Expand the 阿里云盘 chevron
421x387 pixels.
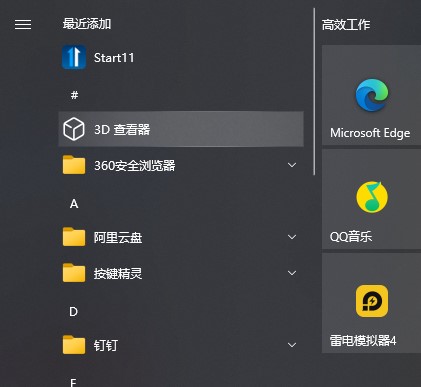coord(292,237)
